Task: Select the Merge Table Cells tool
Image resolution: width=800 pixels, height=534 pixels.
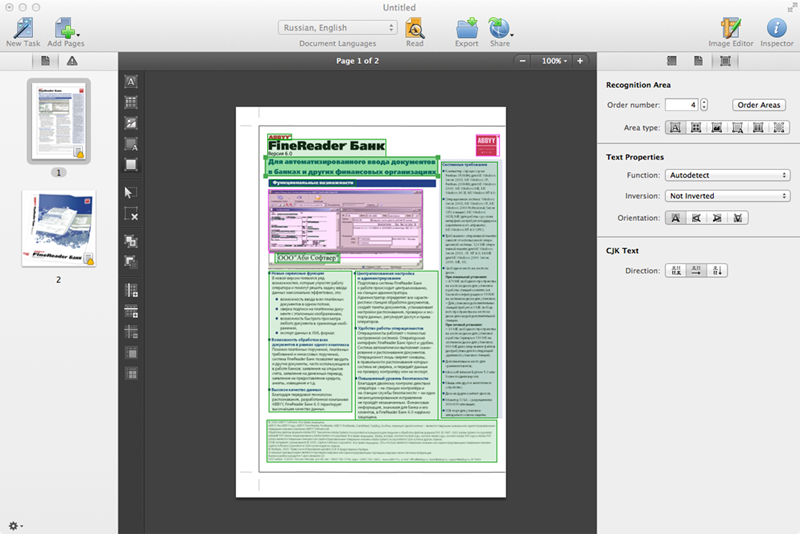Action: click(x=131, y=353)
